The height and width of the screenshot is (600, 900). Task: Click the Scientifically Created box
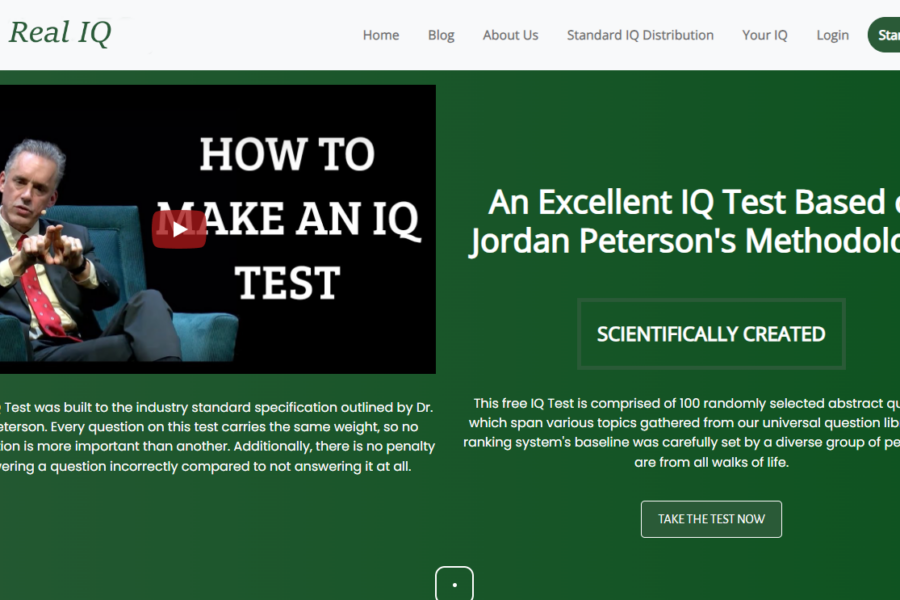coord(711,334)
